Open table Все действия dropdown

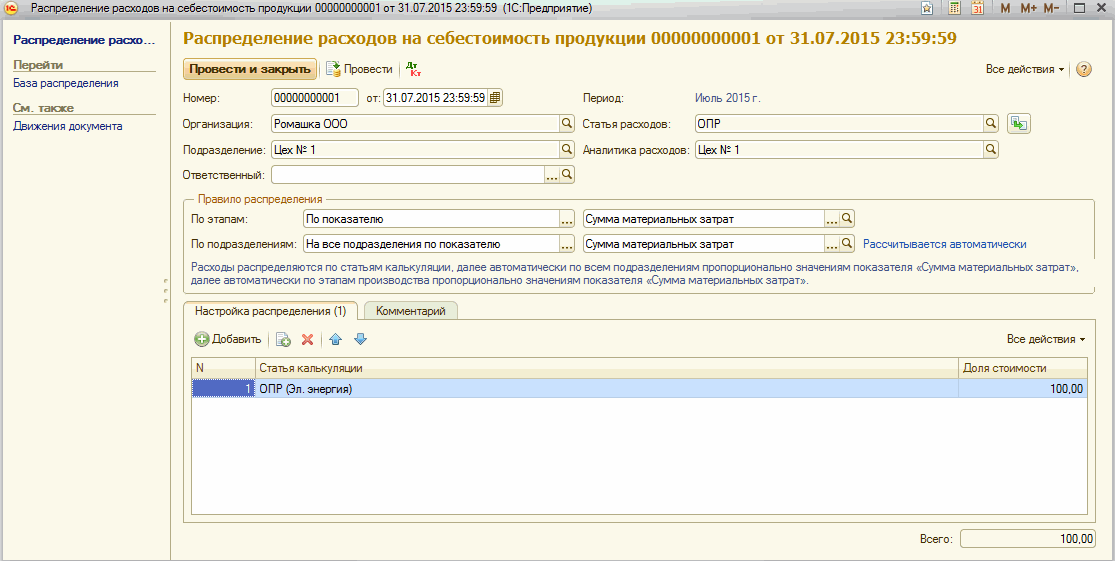(1046, 339)
